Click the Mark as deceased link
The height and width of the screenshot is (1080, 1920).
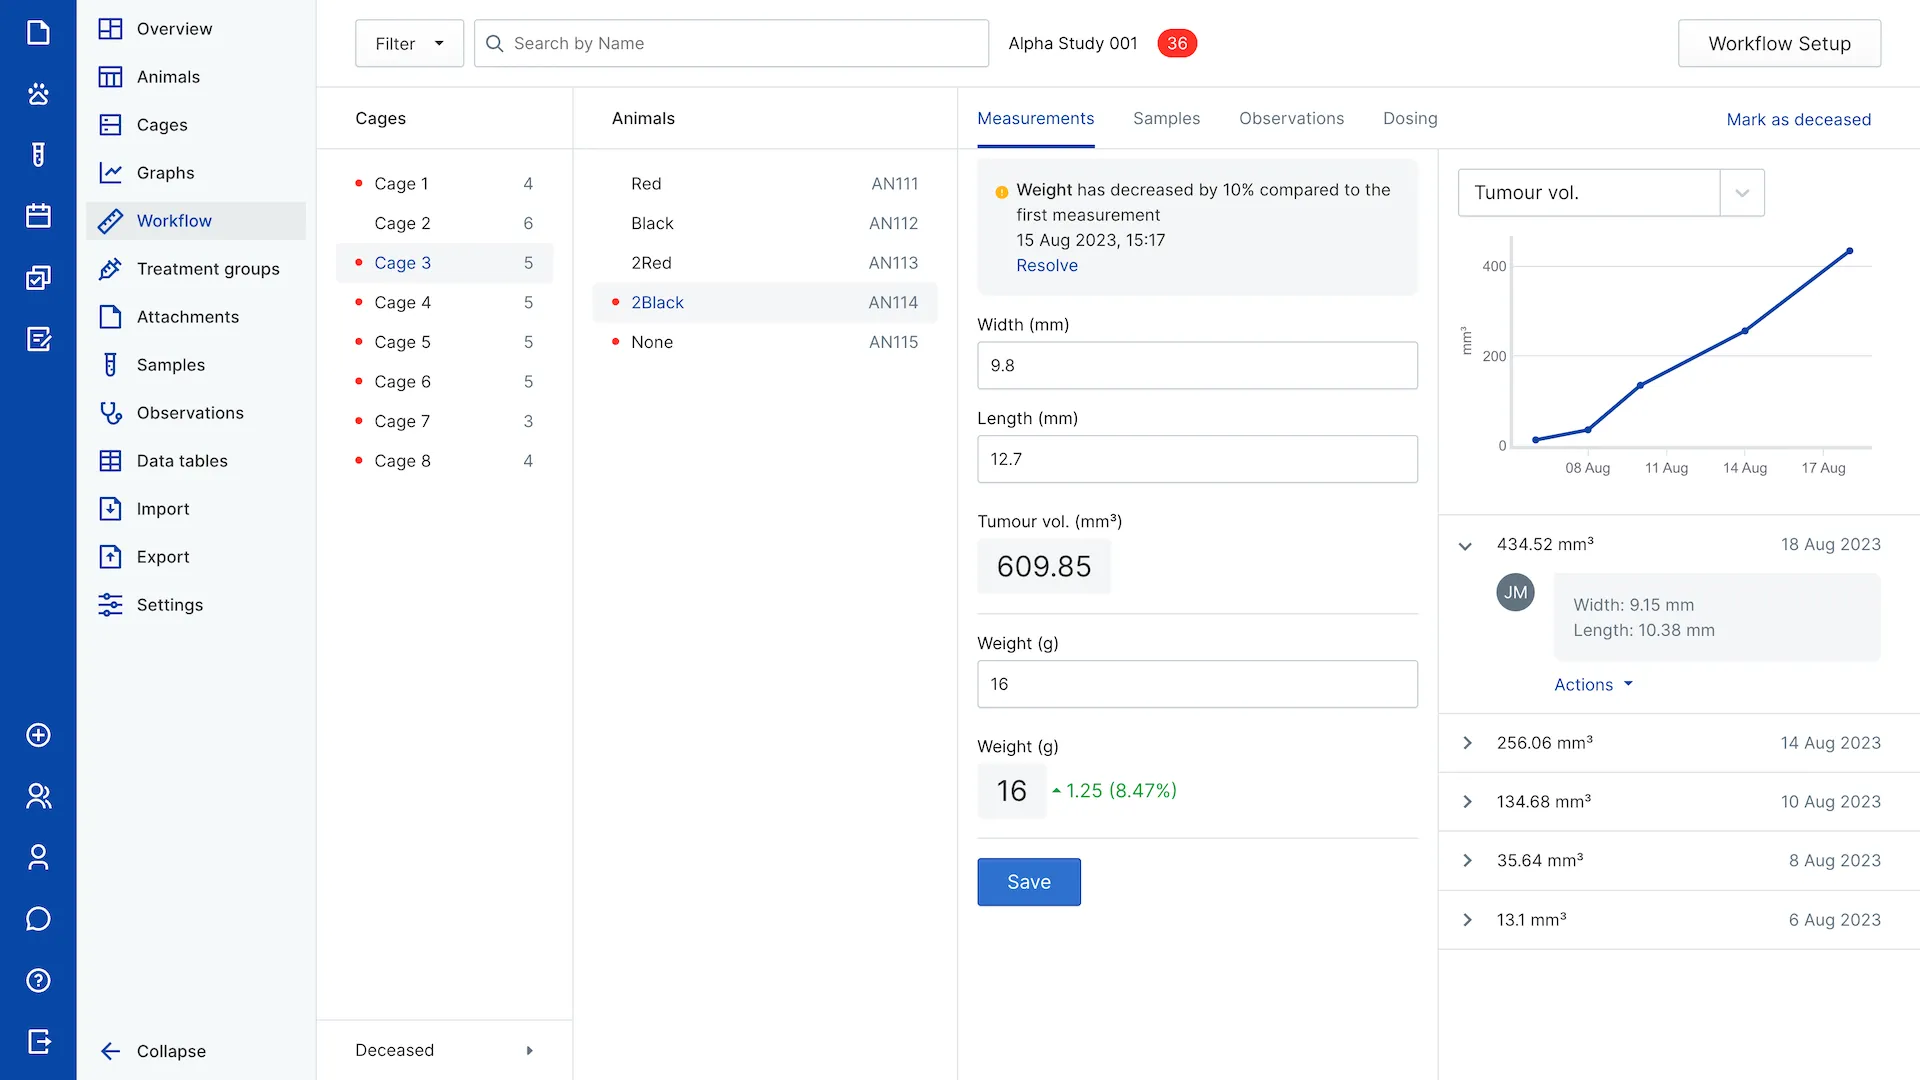1798,119
